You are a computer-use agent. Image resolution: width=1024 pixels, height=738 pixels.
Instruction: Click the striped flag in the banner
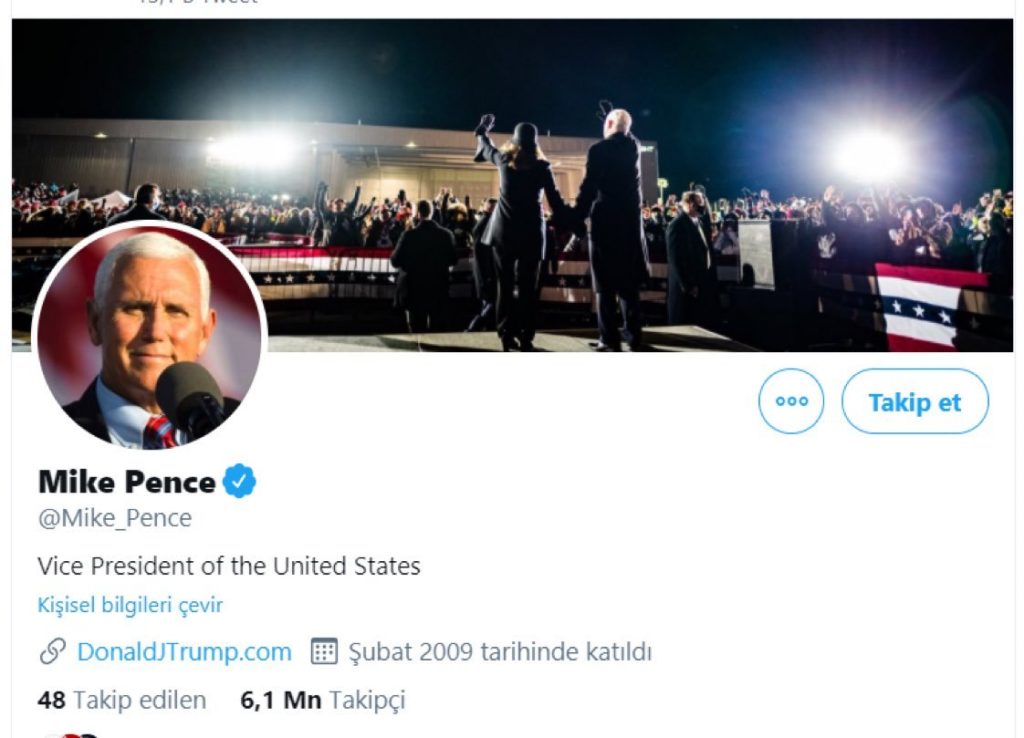(917, 305)
